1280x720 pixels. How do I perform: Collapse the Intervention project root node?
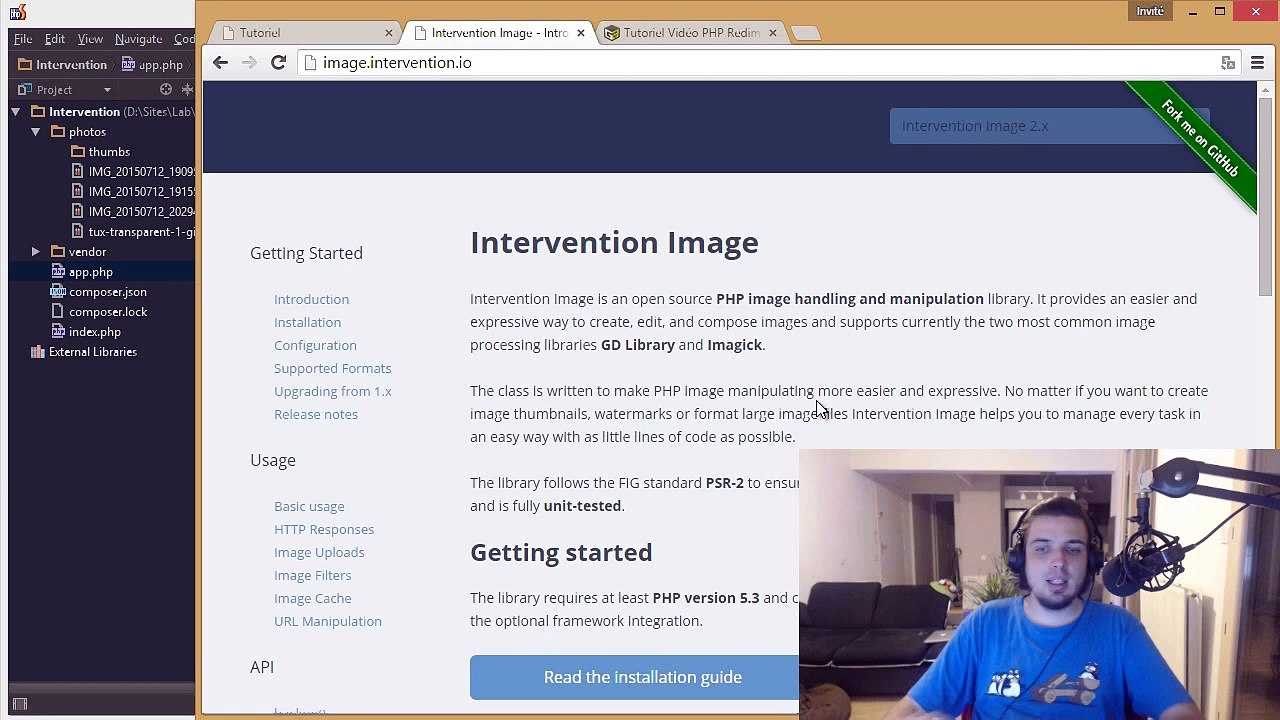[16, 111]
